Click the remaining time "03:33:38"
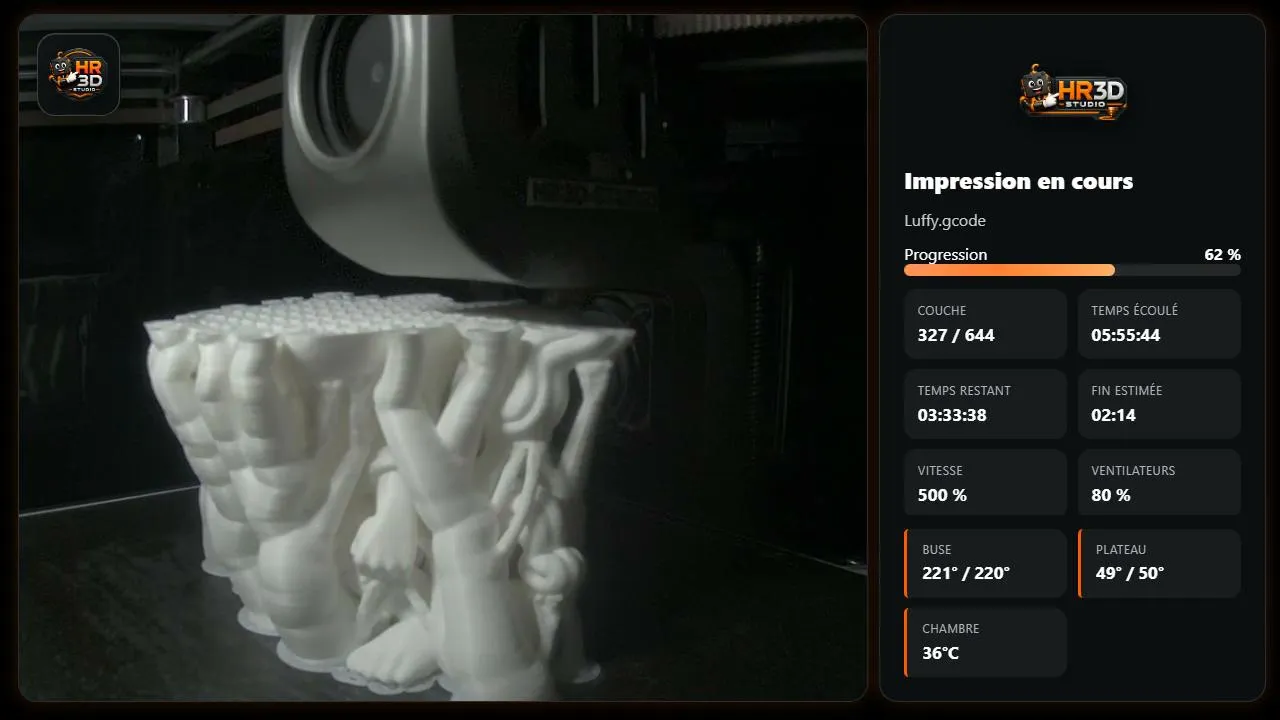This screenshot has height=720, width=1280. pyautogui.click(x=952, y=415)
